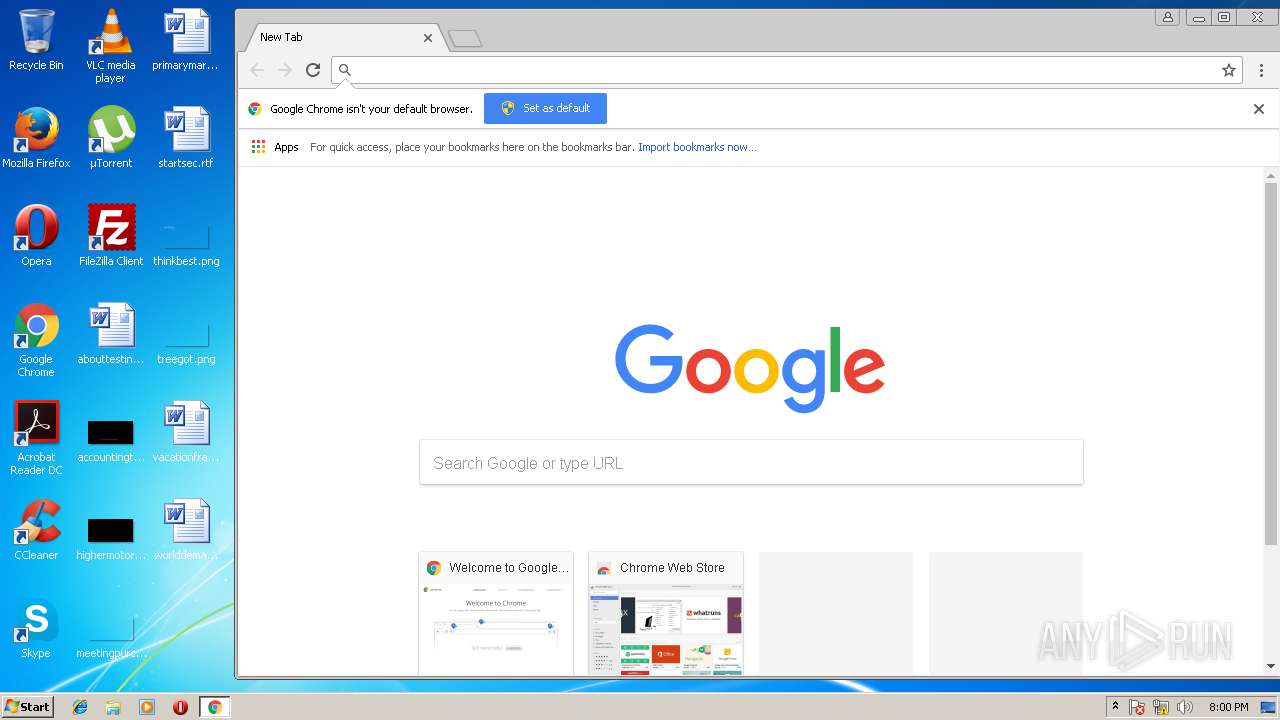
Task: Click Import bookmarks now link
Action: 697,147
